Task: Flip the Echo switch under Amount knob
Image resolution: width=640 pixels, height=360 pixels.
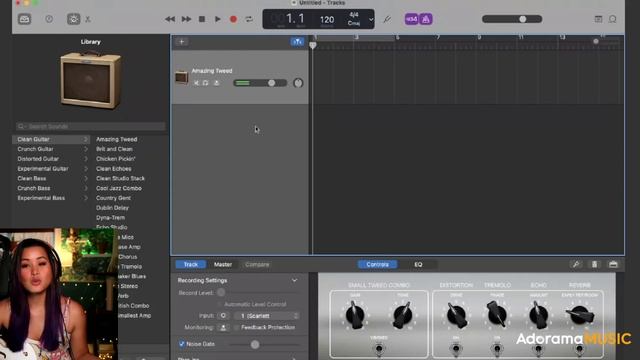Action: 538,348
